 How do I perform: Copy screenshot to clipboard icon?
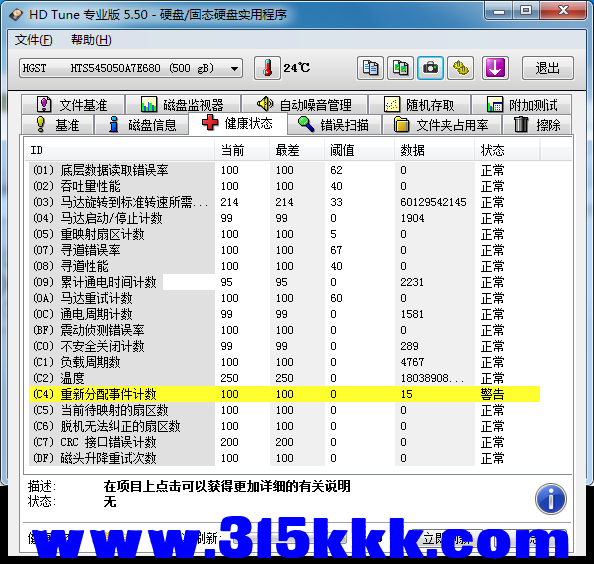point(400,68)
